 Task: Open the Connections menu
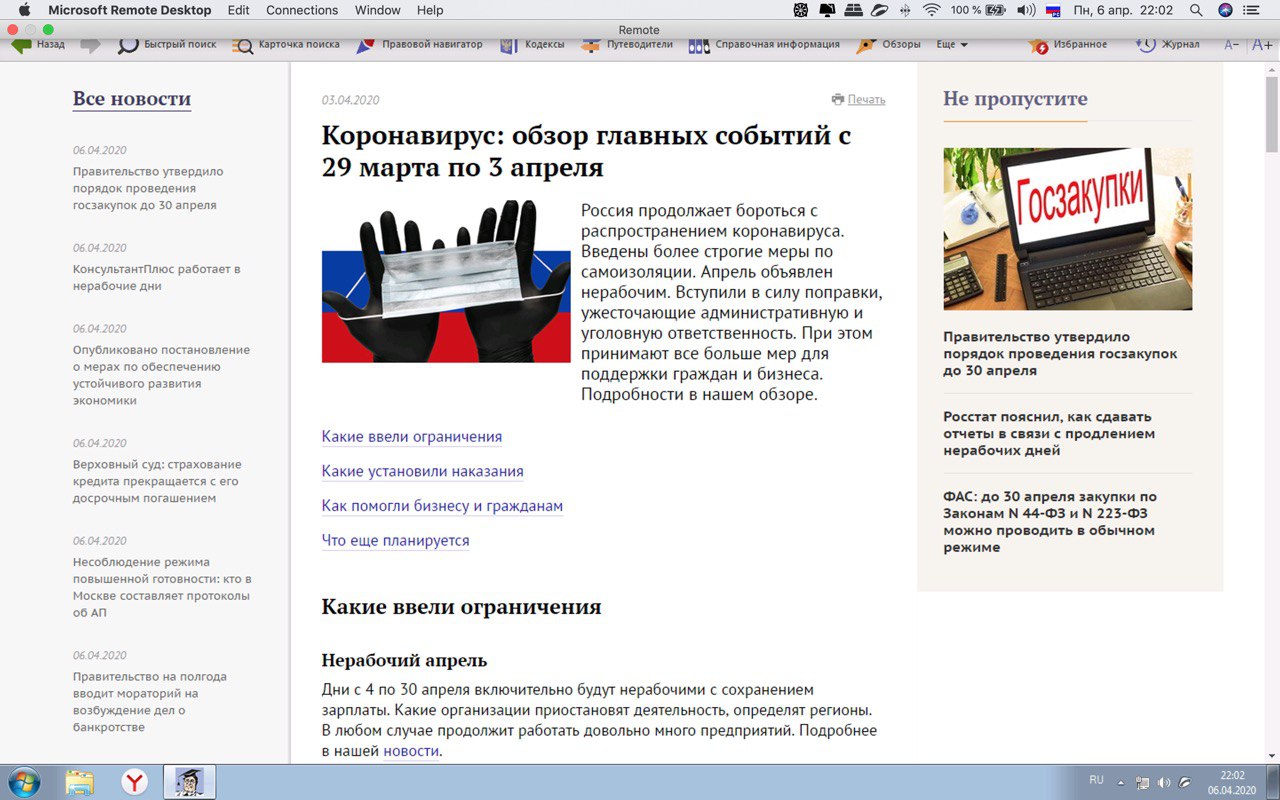302,10
